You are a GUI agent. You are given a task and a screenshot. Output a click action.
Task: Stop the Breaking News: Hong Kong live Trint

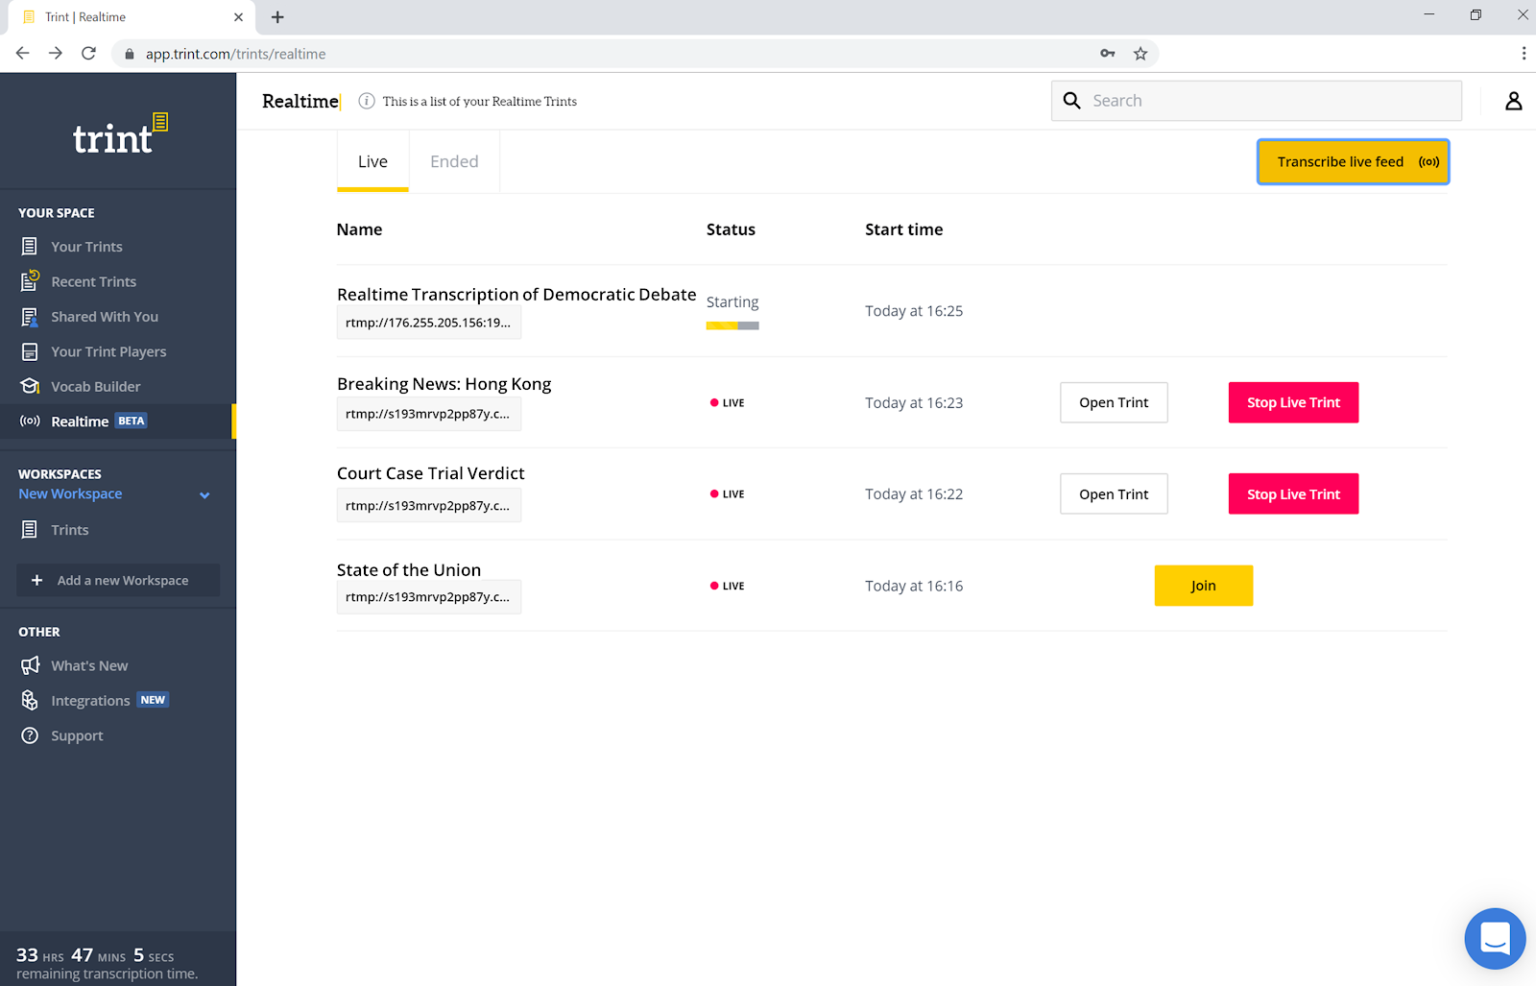pyautogui.click(x=1293, y=402)
